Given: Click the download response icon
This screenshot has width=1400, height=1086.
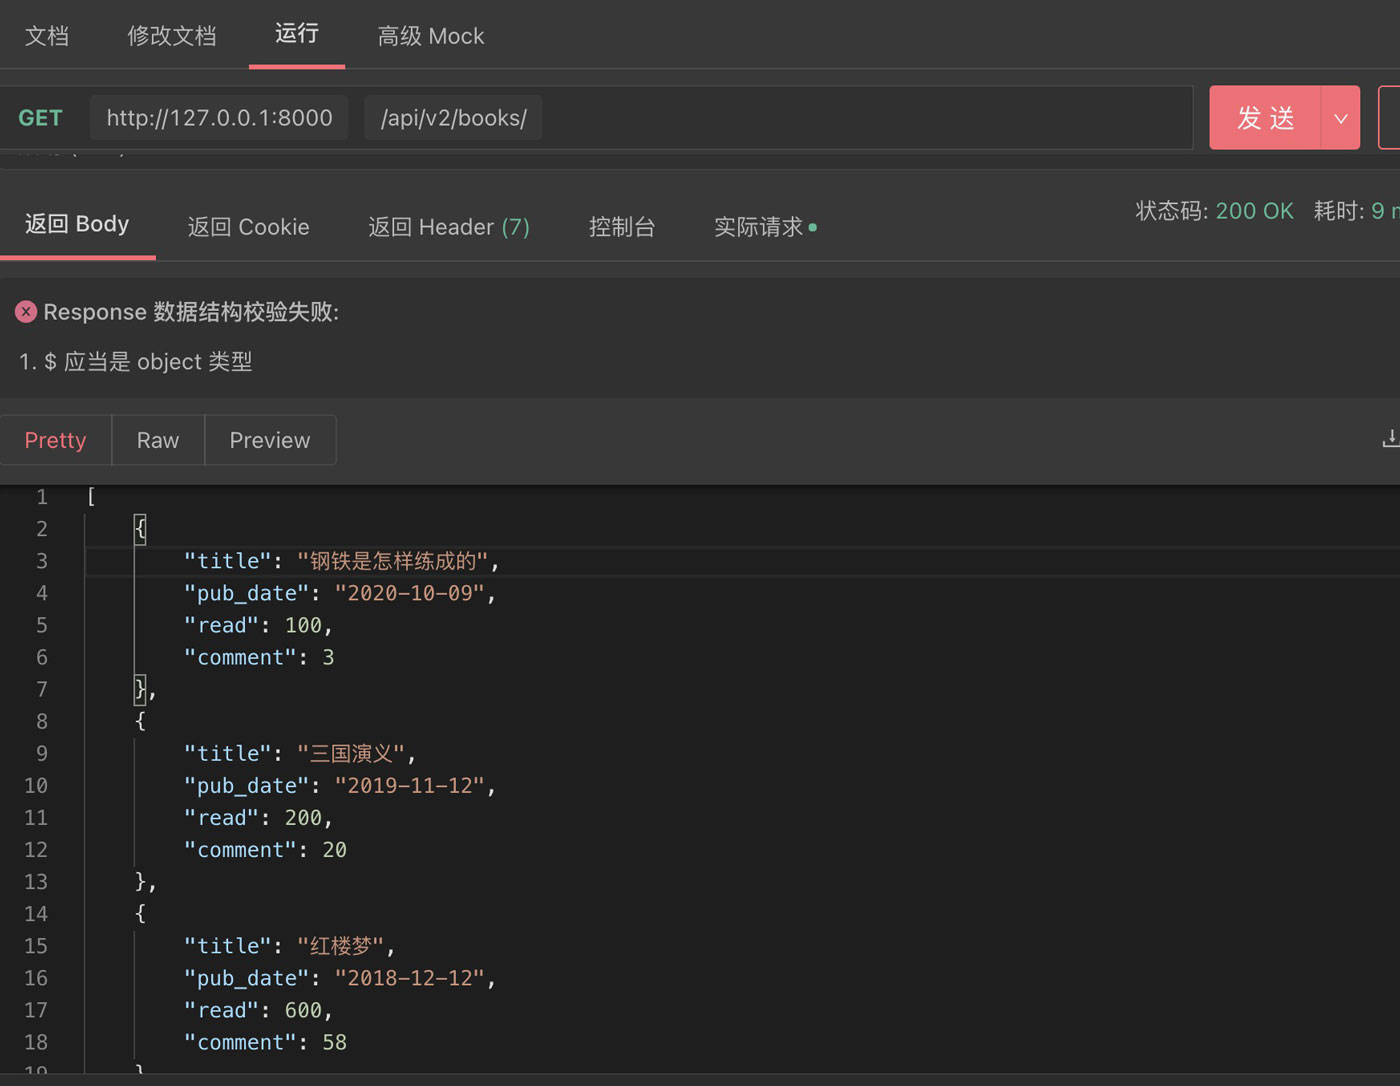Looking at the screenshot, I should [x=1389, y=438].
